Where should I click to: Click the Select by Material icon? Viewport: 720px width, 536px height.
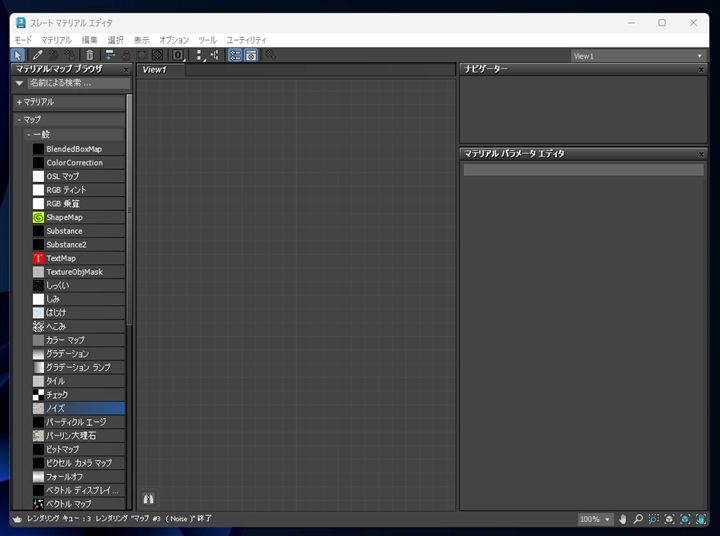[270, 56]
